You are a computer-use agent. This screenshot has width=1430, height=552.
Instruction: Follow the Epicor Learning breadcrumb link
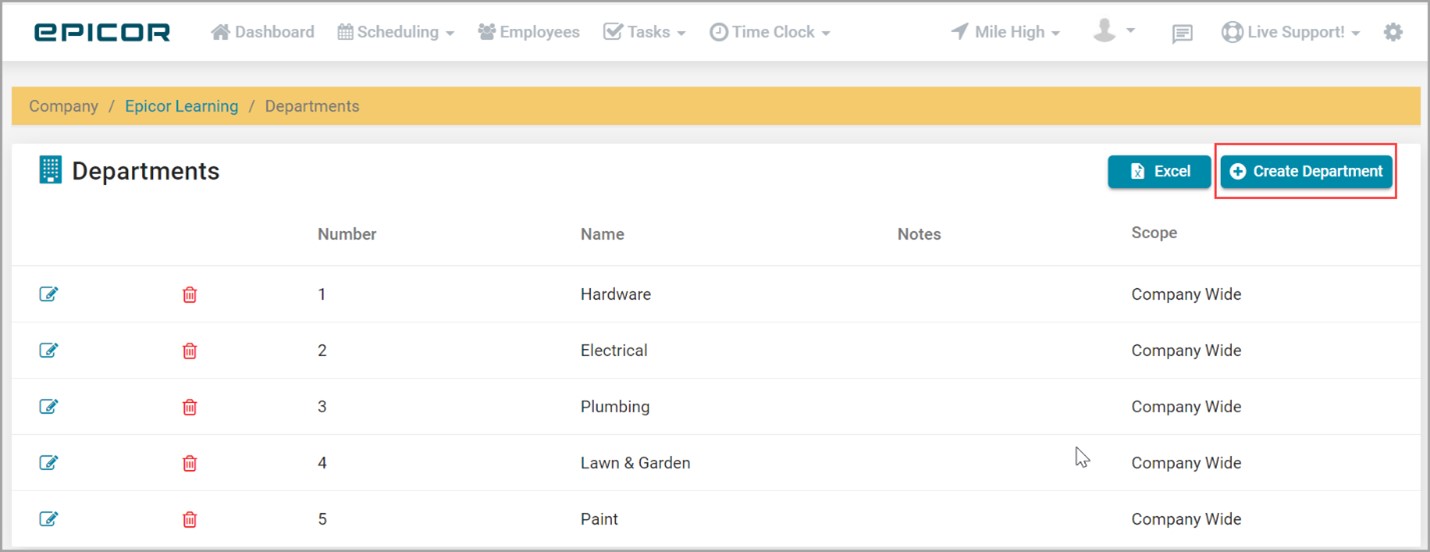pos(181,106)
